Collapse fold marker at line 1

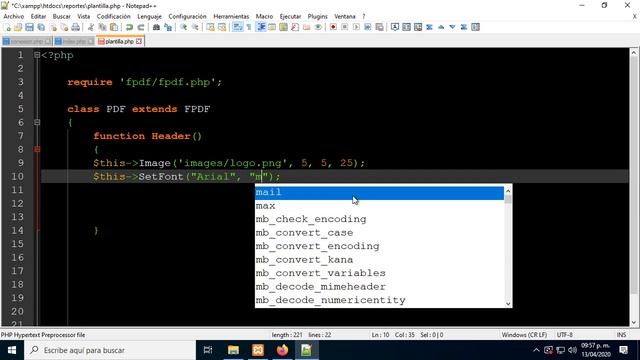37,55
